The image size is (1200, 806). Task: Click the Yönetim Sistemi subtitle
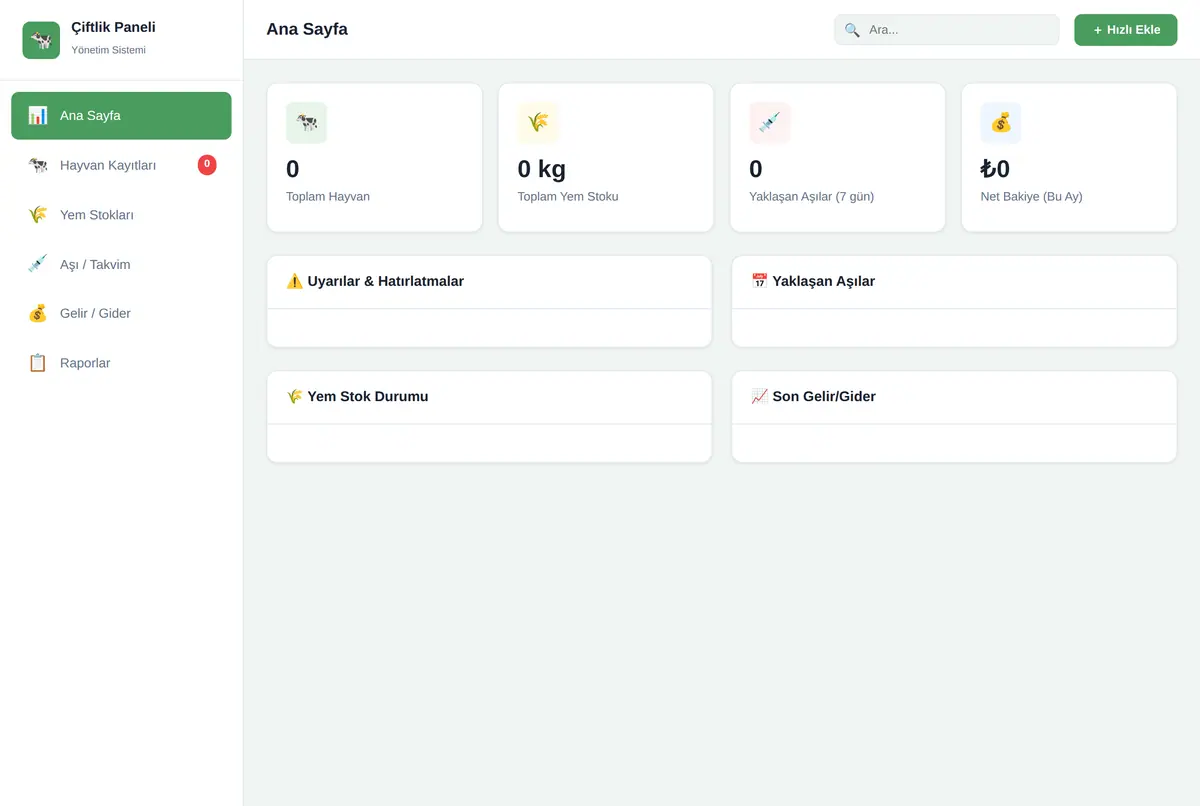[109, 50]
